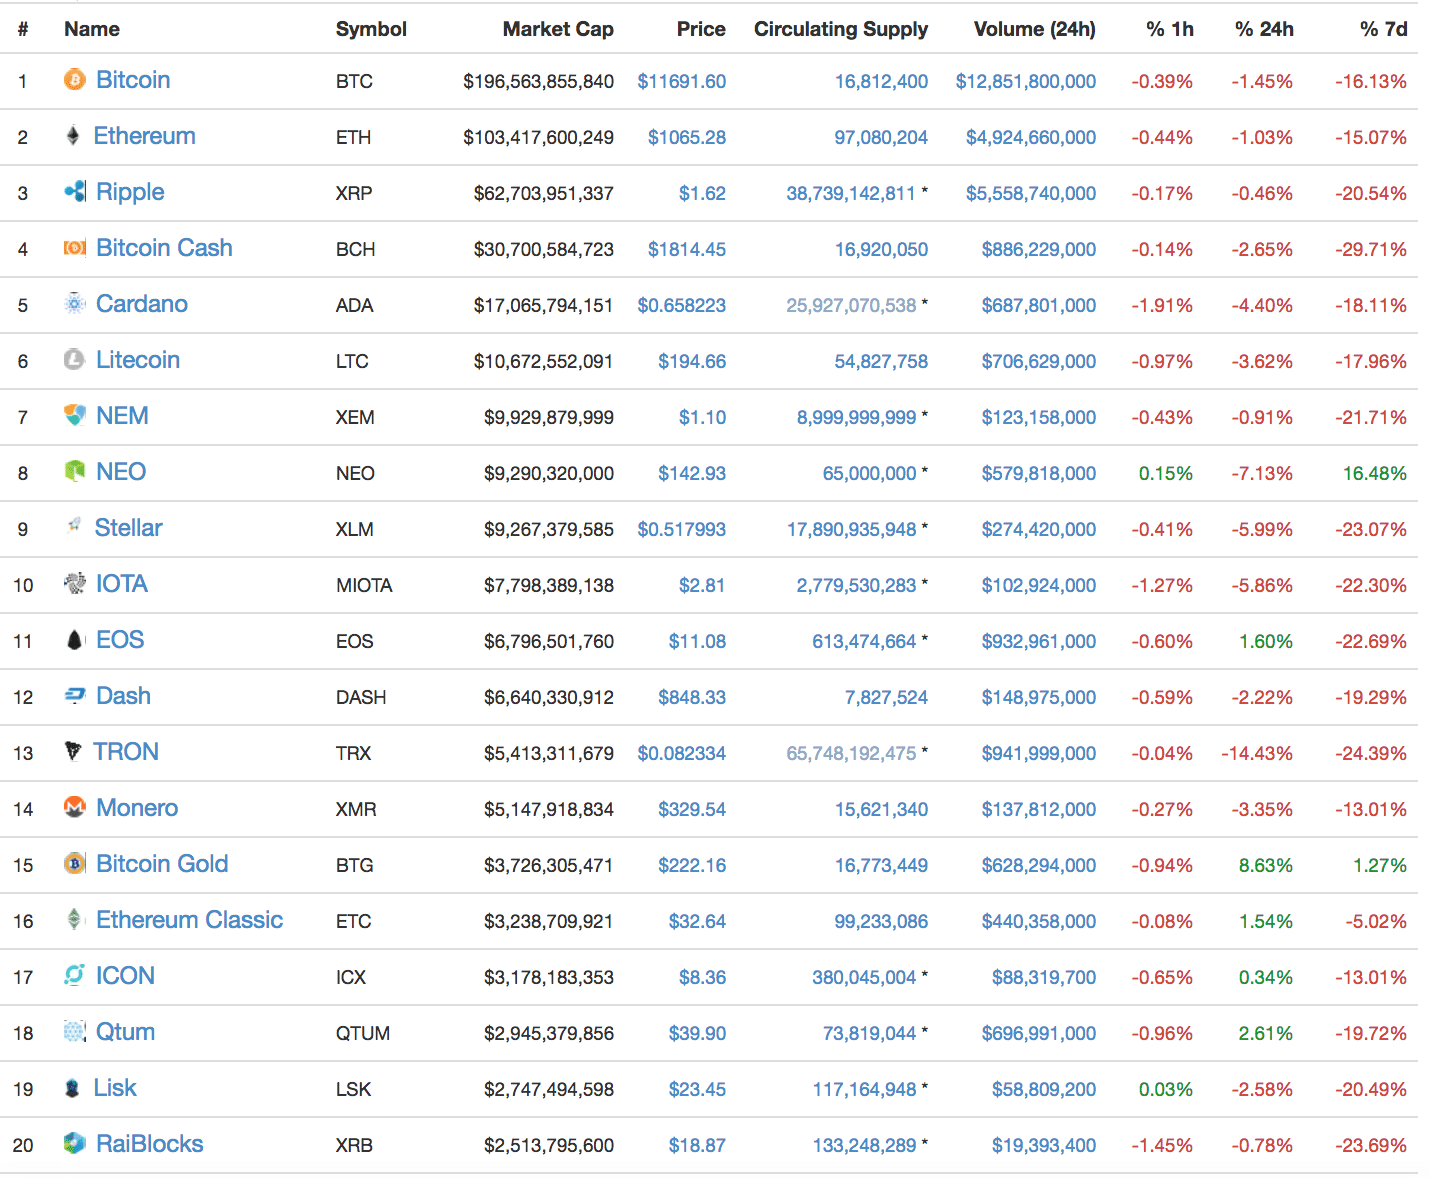
Task: Open the Bitcoin name link
Action: click(133, 79)
